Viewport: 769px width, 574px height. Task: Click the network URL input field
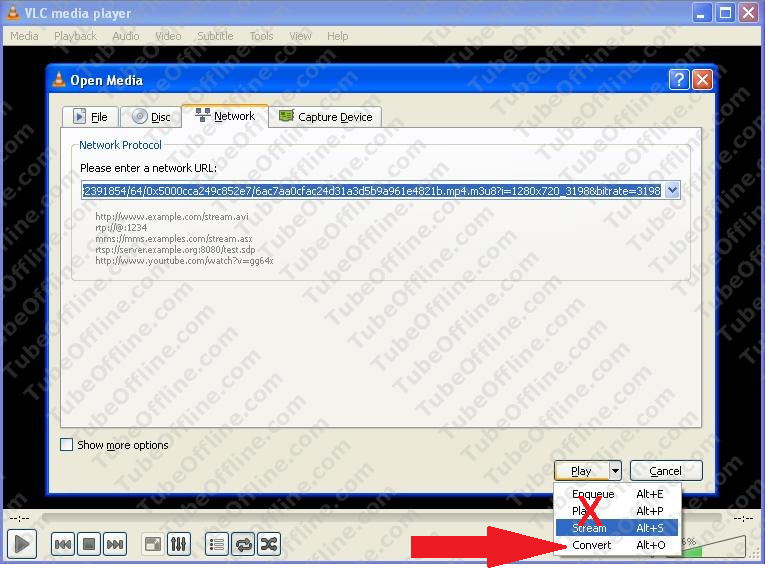point(370,190)
